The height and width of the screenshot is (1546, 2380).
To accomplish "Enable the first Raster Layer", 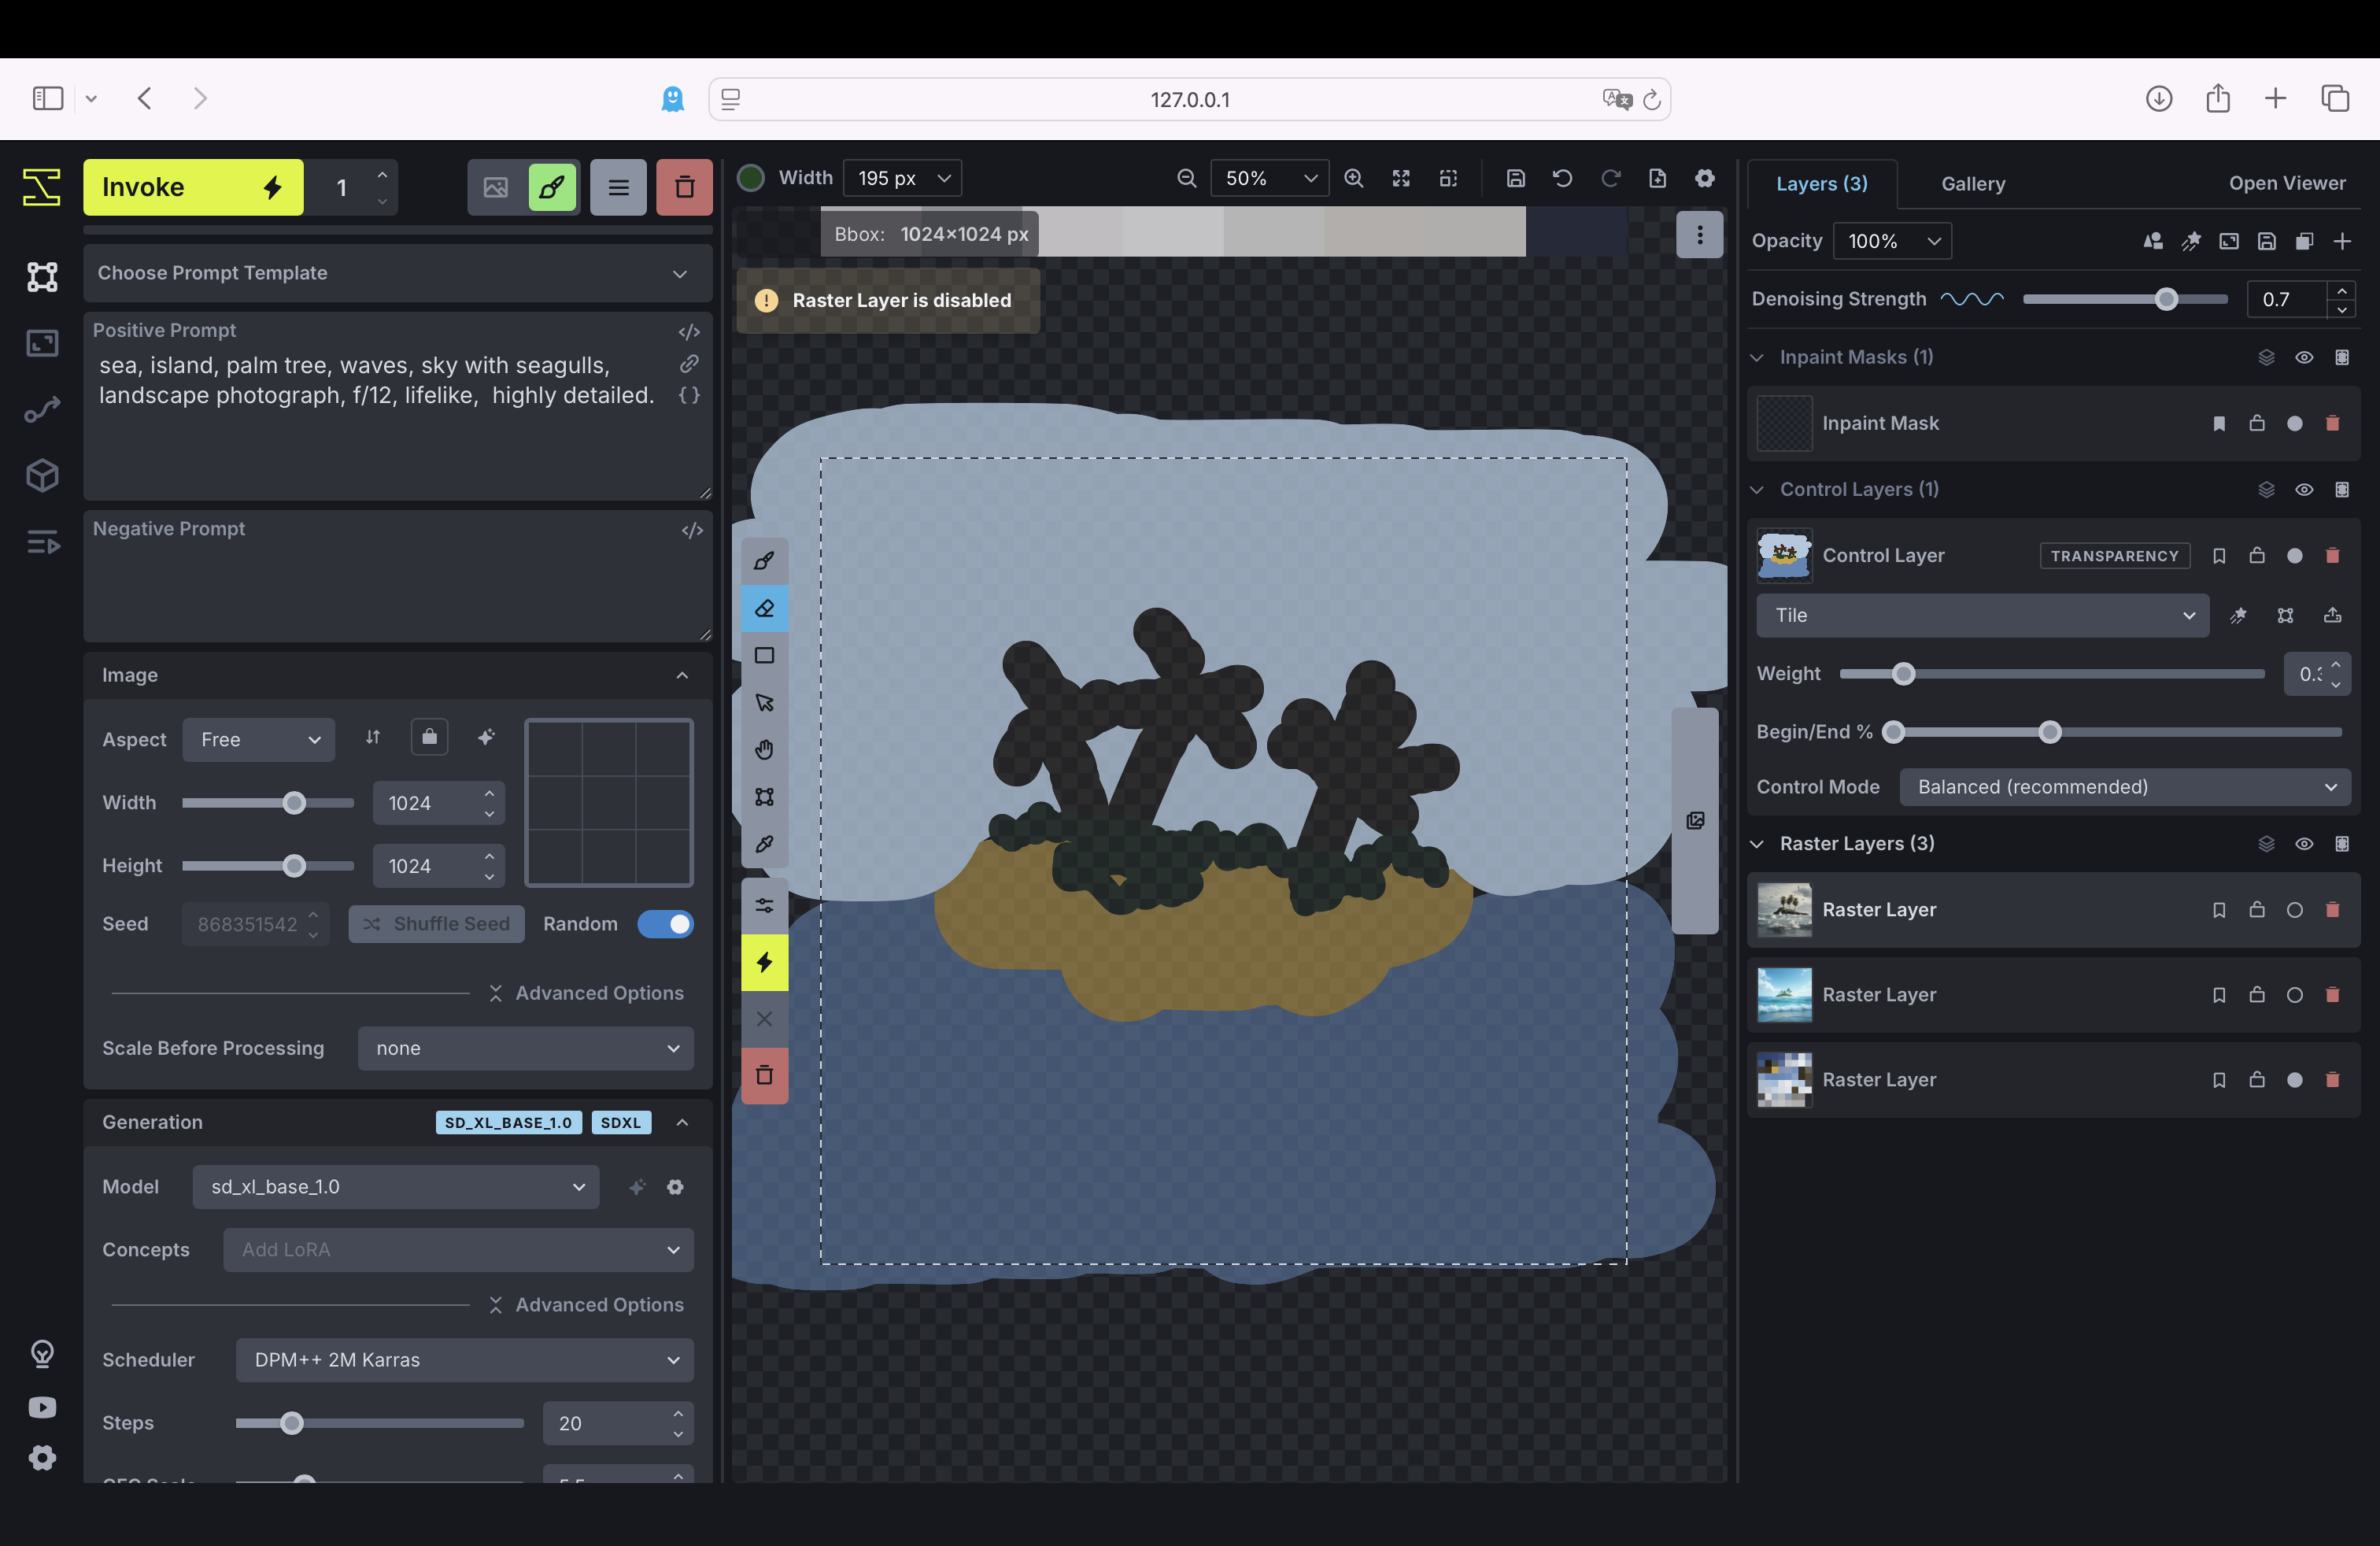I will [x=2294, y=910].
